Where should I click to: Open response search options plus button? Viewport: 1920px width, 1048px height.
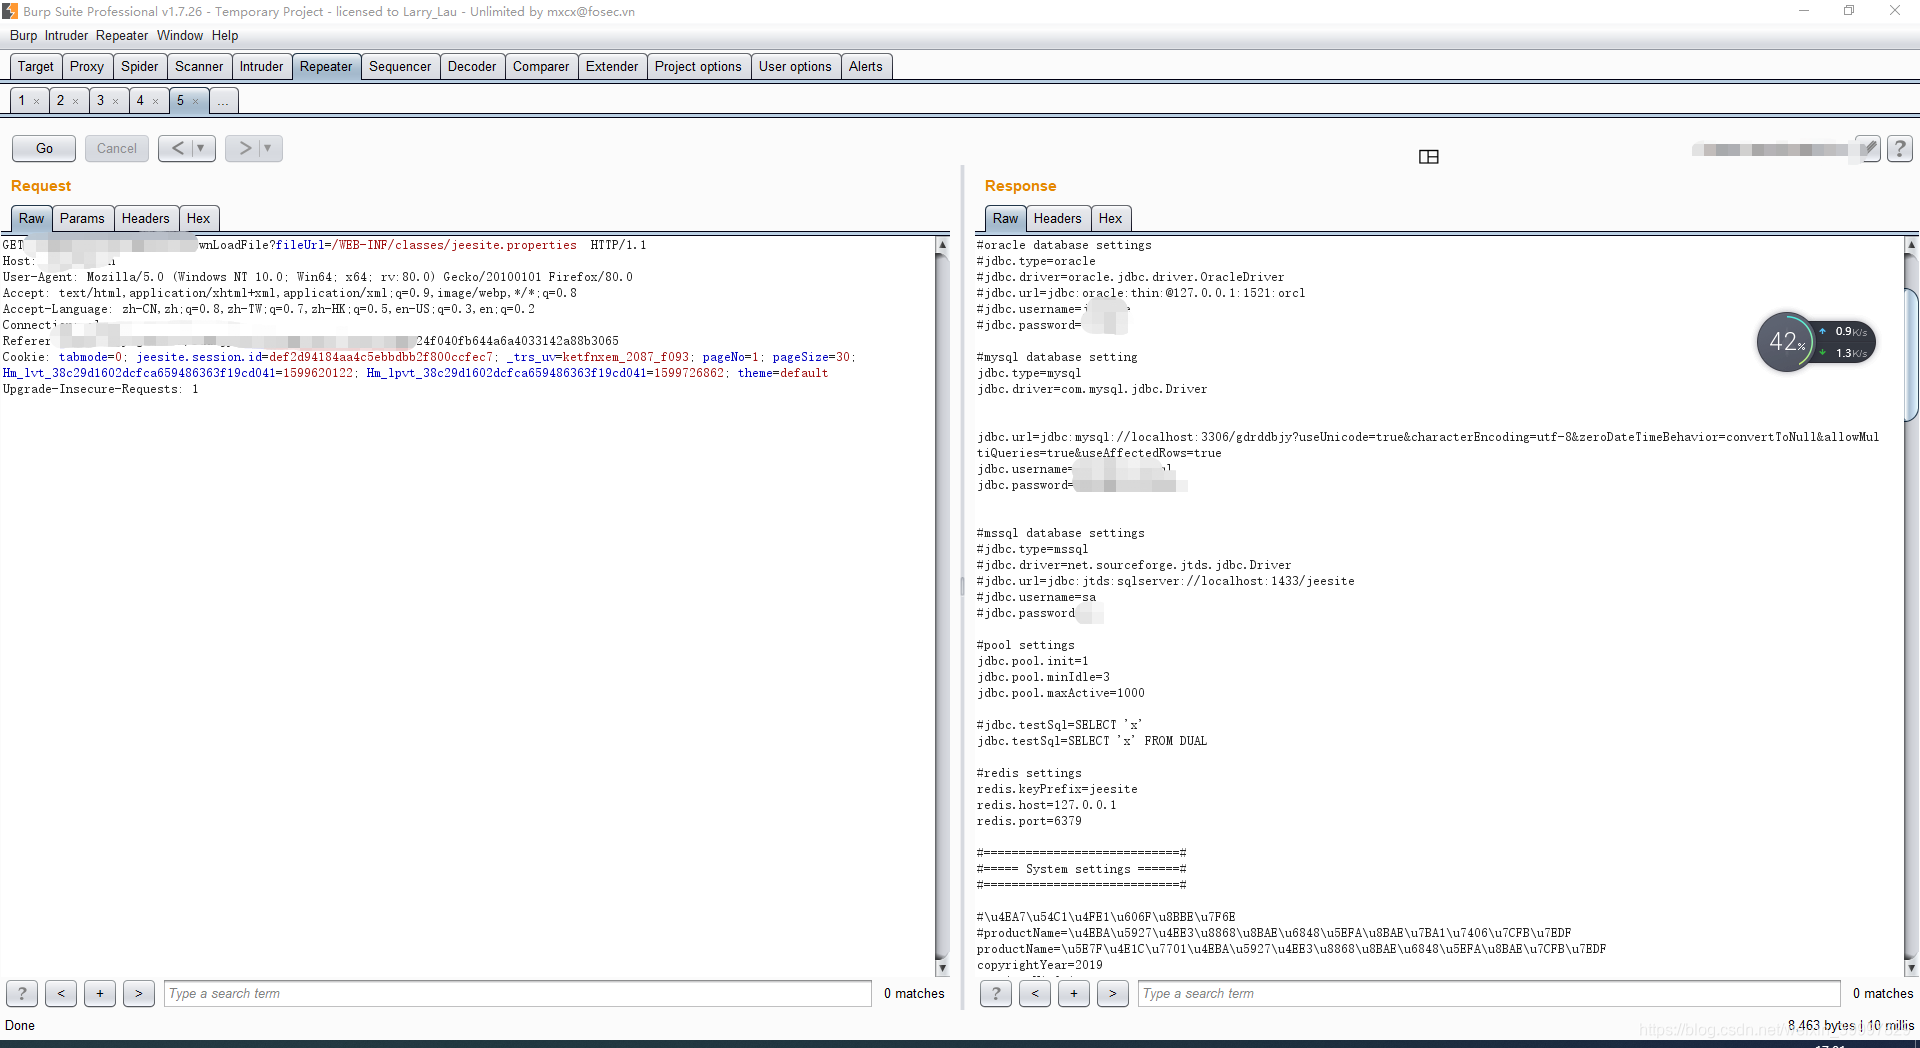tap(1074, 993)
